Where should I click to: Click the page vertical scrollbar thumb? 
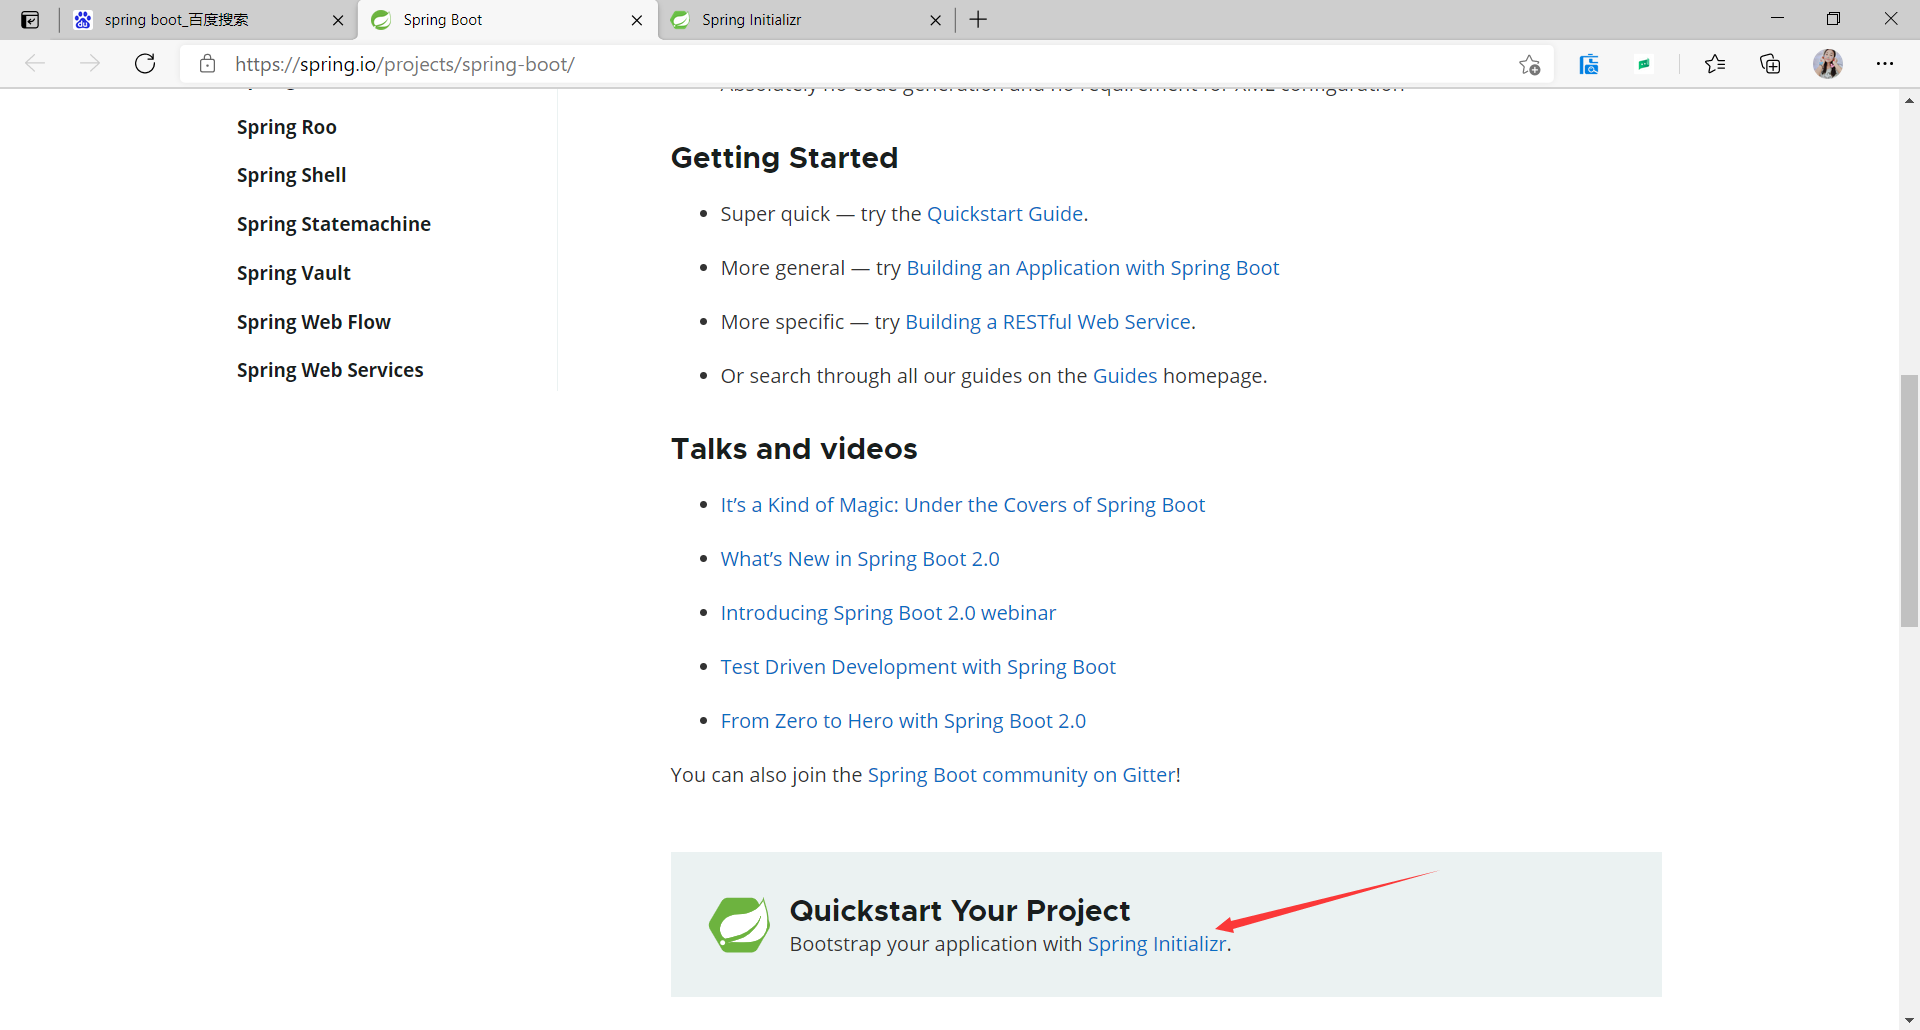click(1909, 500)
